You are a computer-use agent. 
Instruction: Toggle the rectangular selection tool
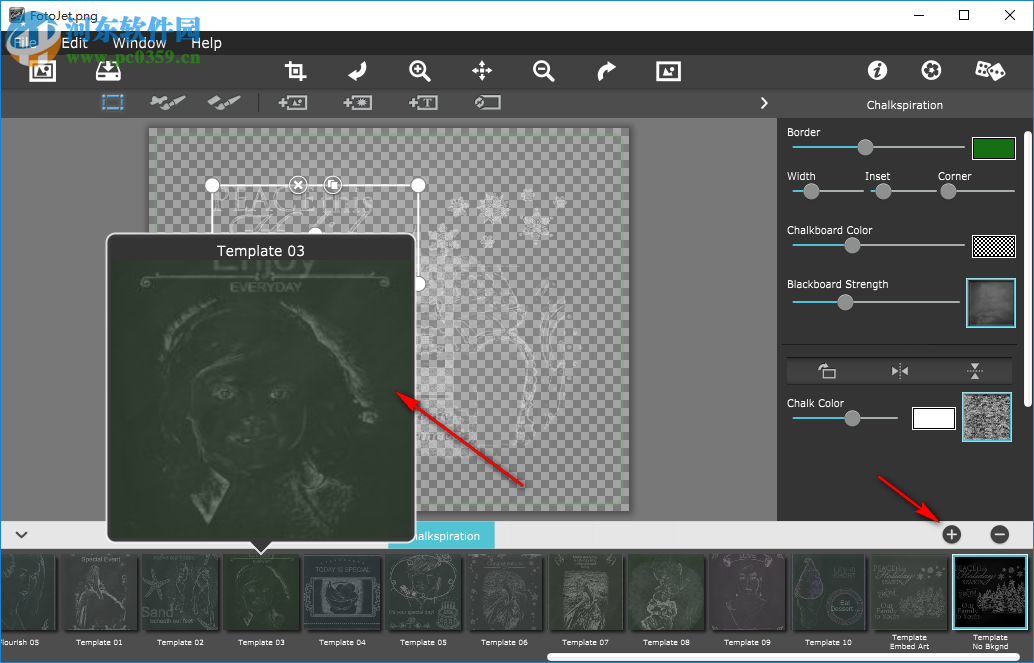(112, 102)
